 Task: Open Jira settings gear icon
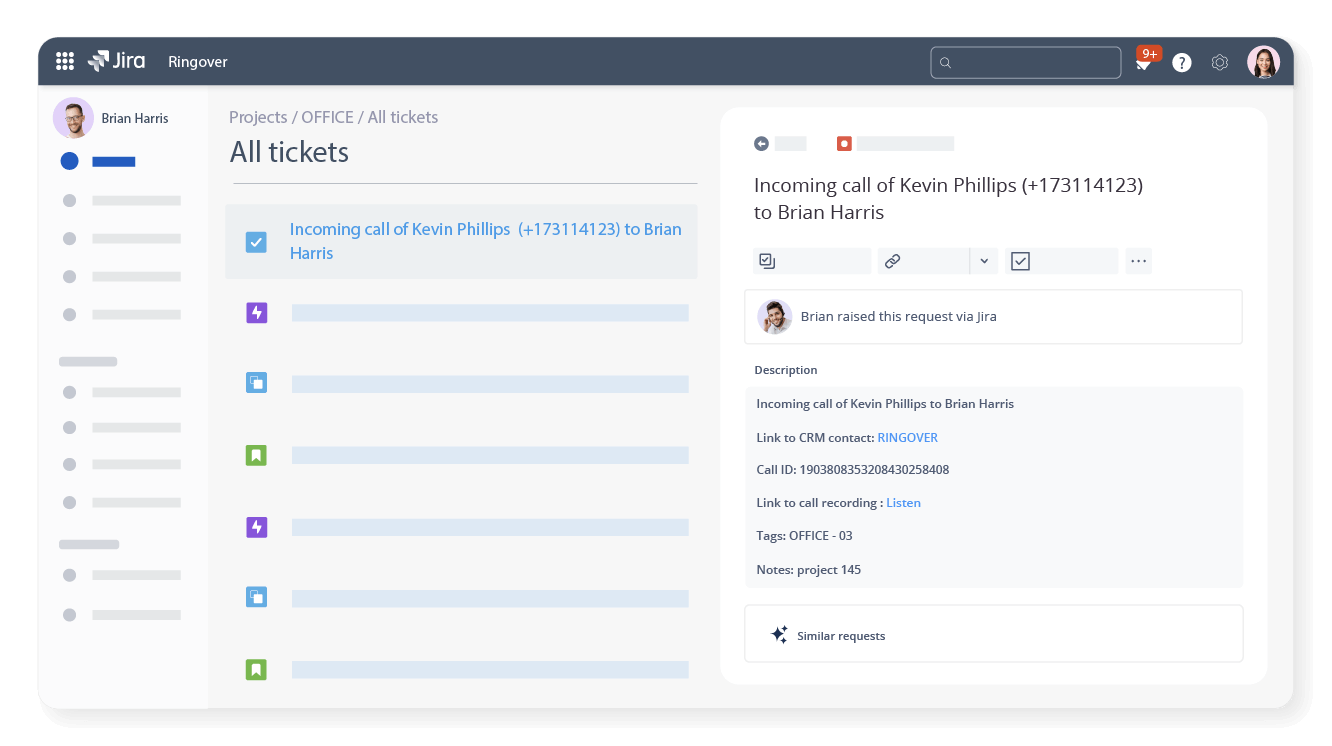tap(1219, 61)
